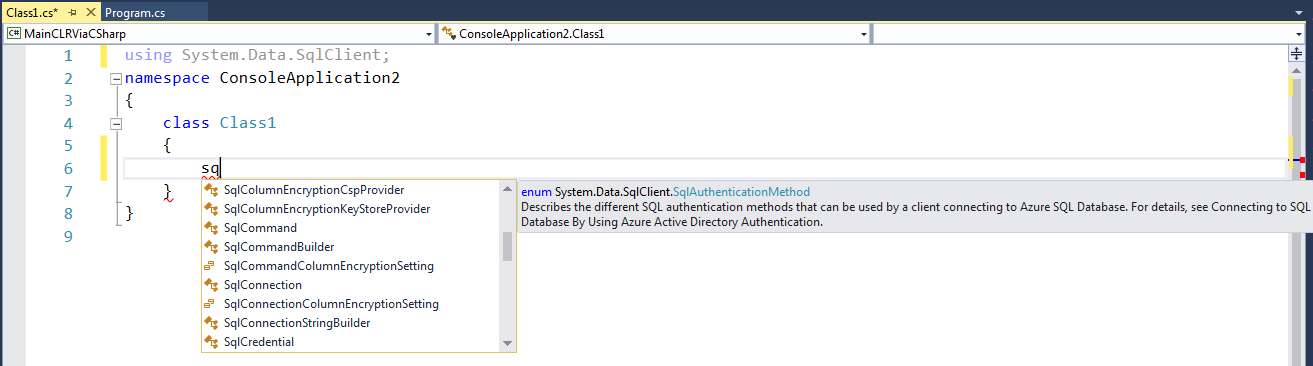Click IntelliSense list scroll up arrow
This screenshot has height=366, width=1313.
[x=508, y=188]
